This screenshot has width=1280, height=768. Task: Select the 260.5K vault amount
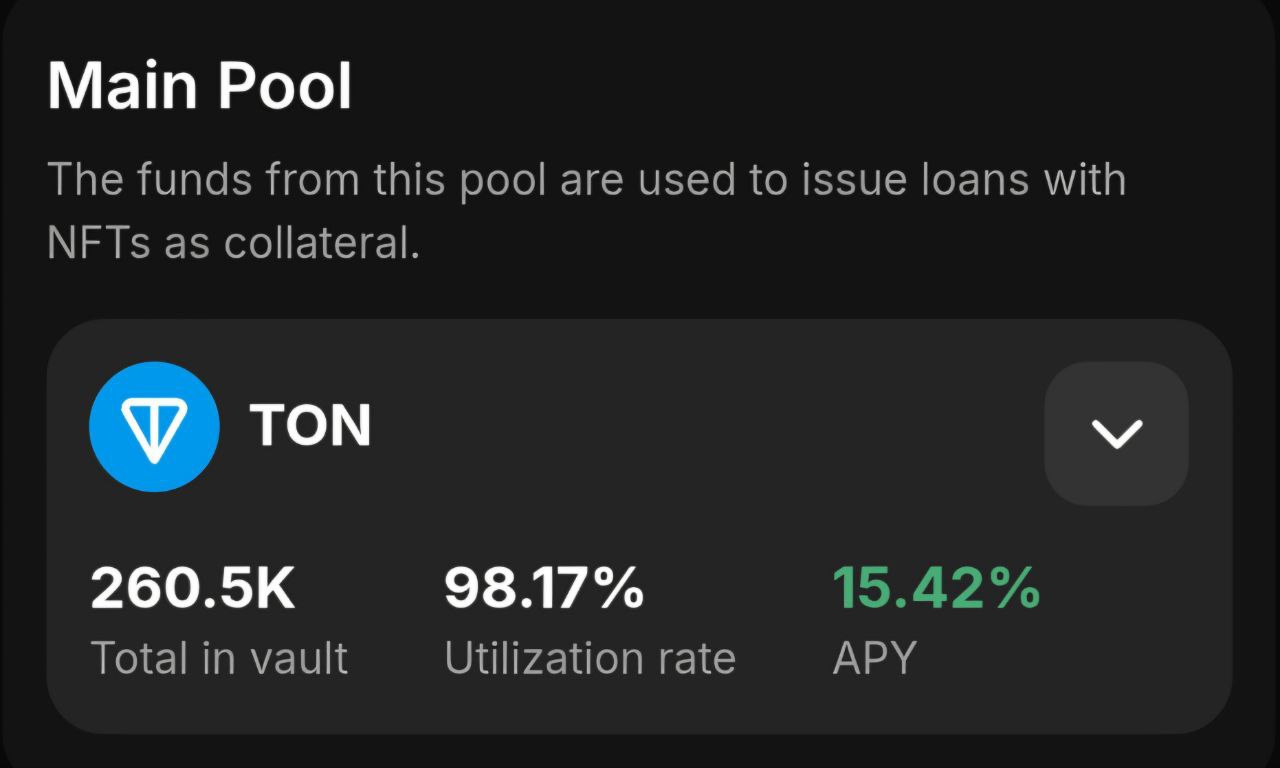tap(193, 588)
